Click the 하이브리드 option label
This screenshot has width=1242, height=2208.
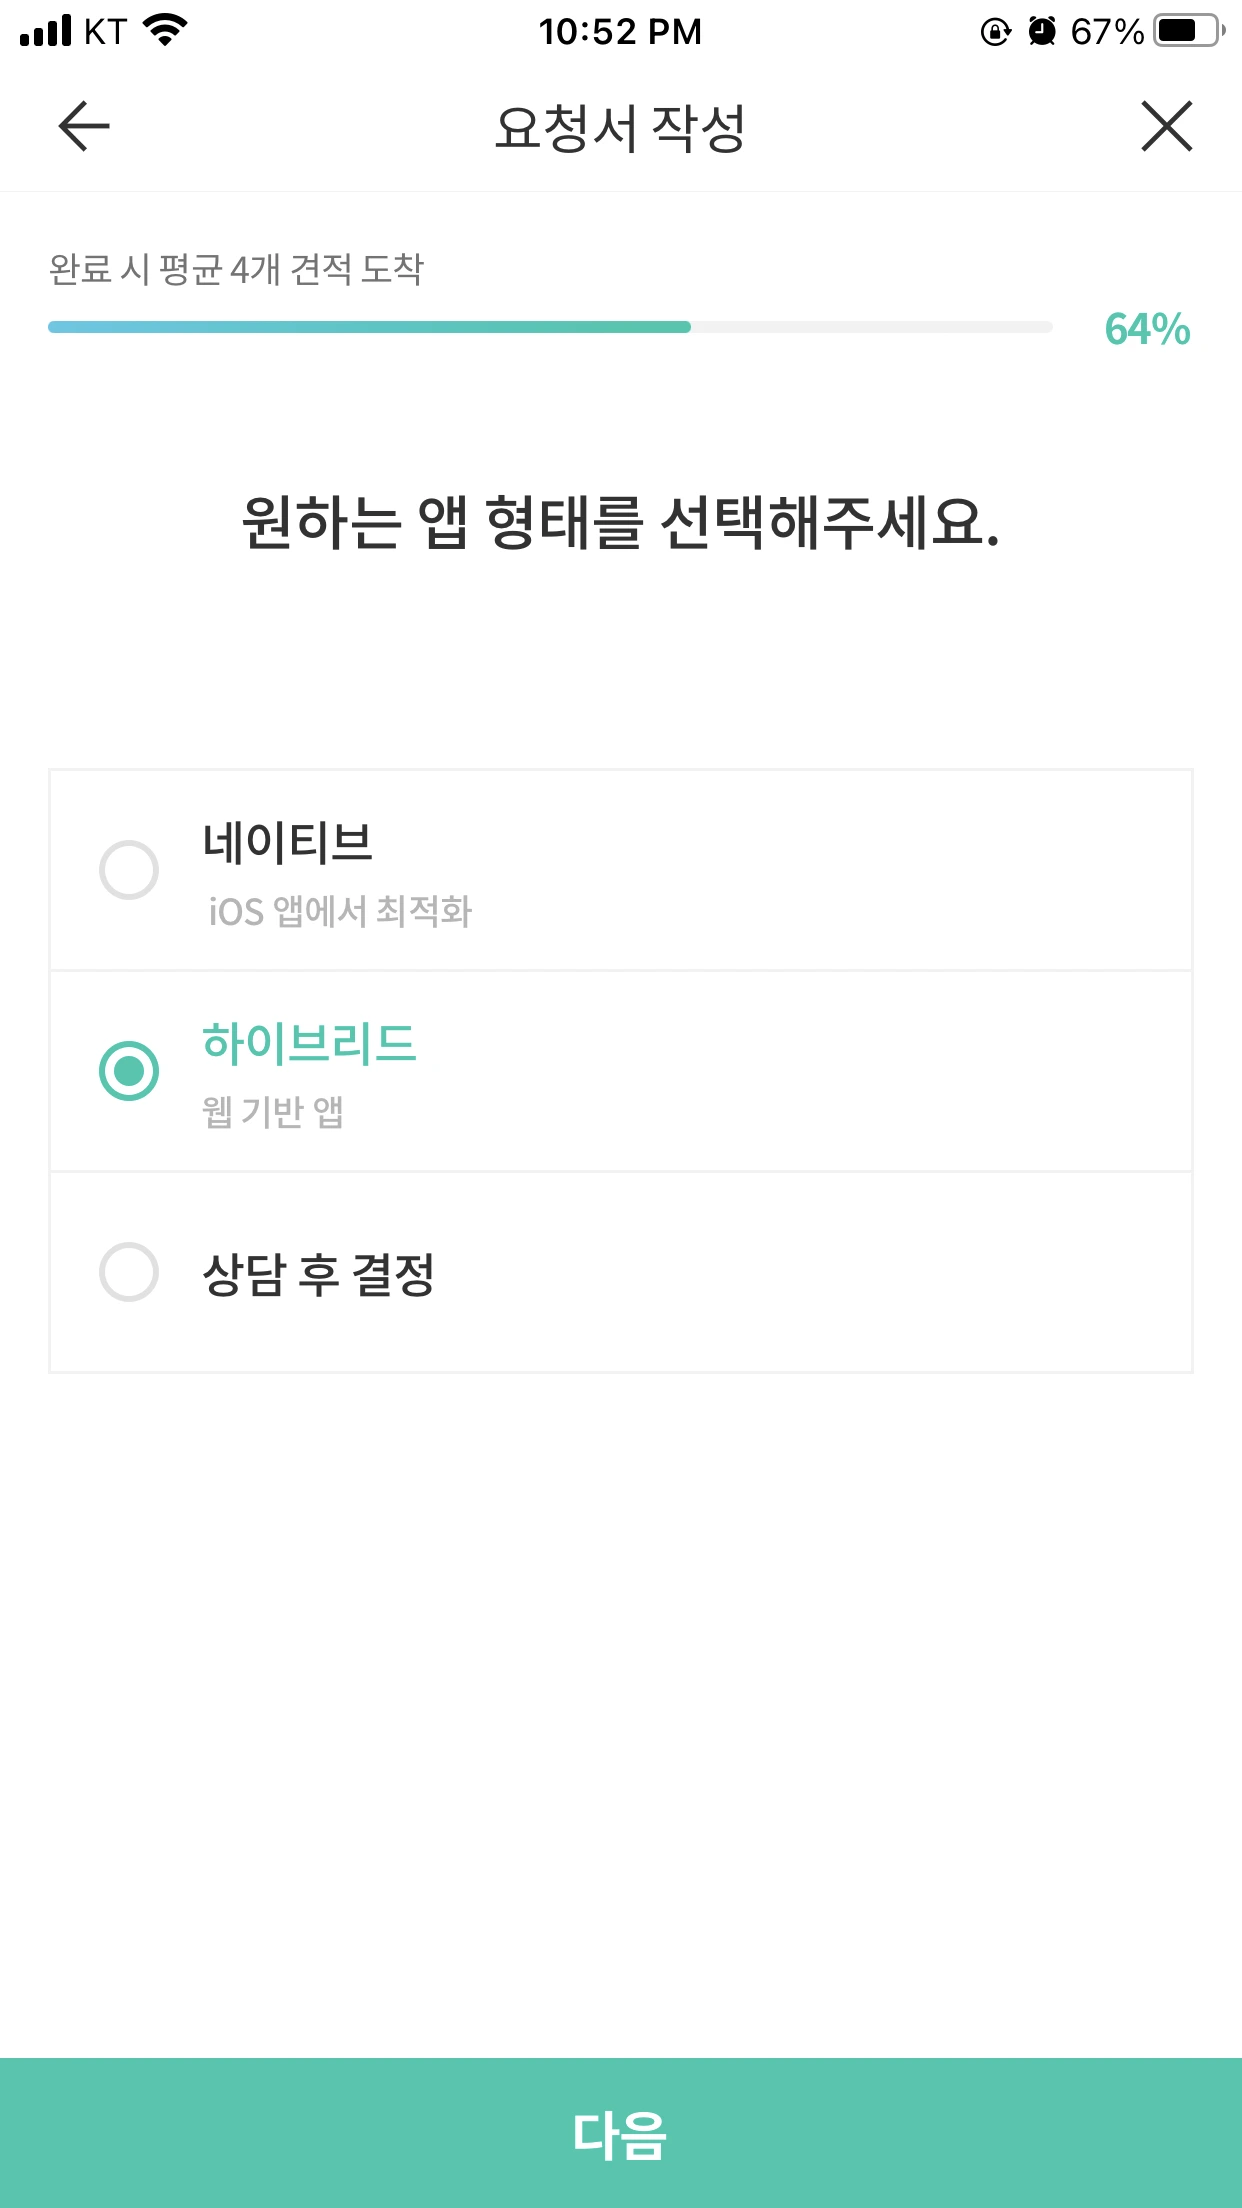[x=309, y=1043]
